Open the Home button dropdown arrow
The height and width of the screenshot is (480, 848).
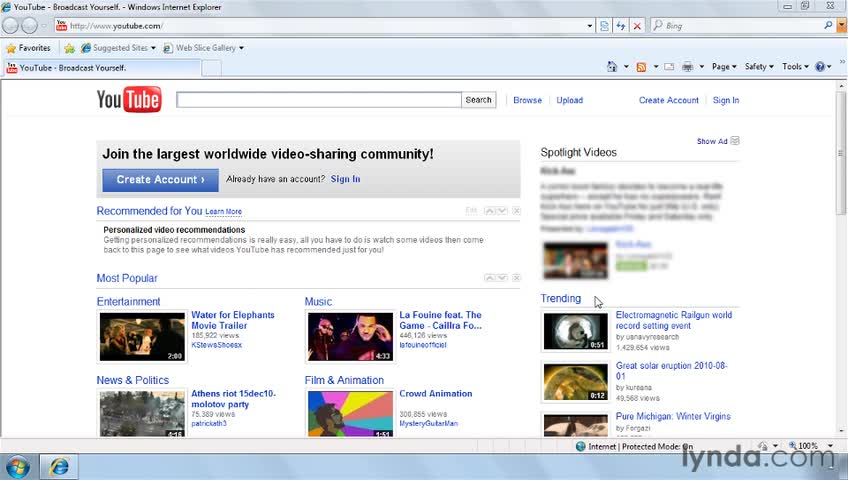click(626, 67)
